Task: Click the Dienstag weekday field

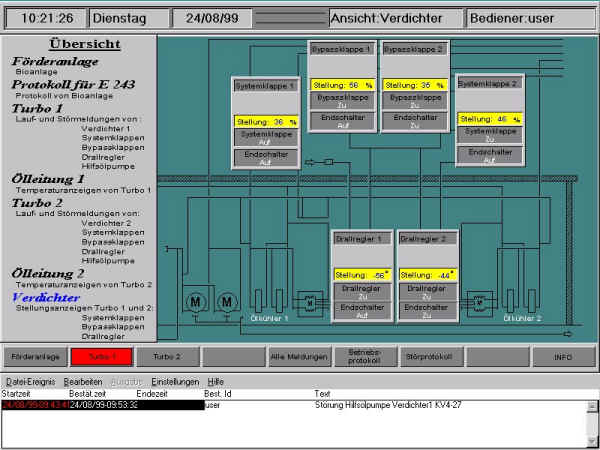Action: (x=129, y=18)
